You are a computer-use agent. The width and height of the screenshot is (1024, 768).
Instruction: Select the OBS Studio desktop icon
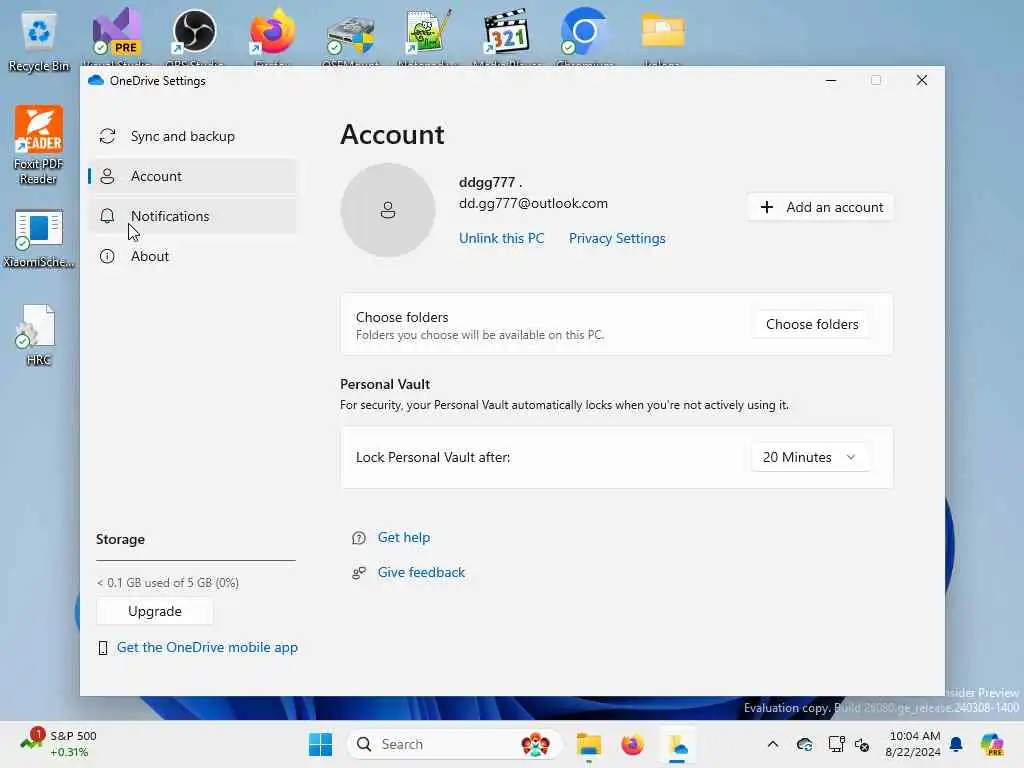pos(195,34)
